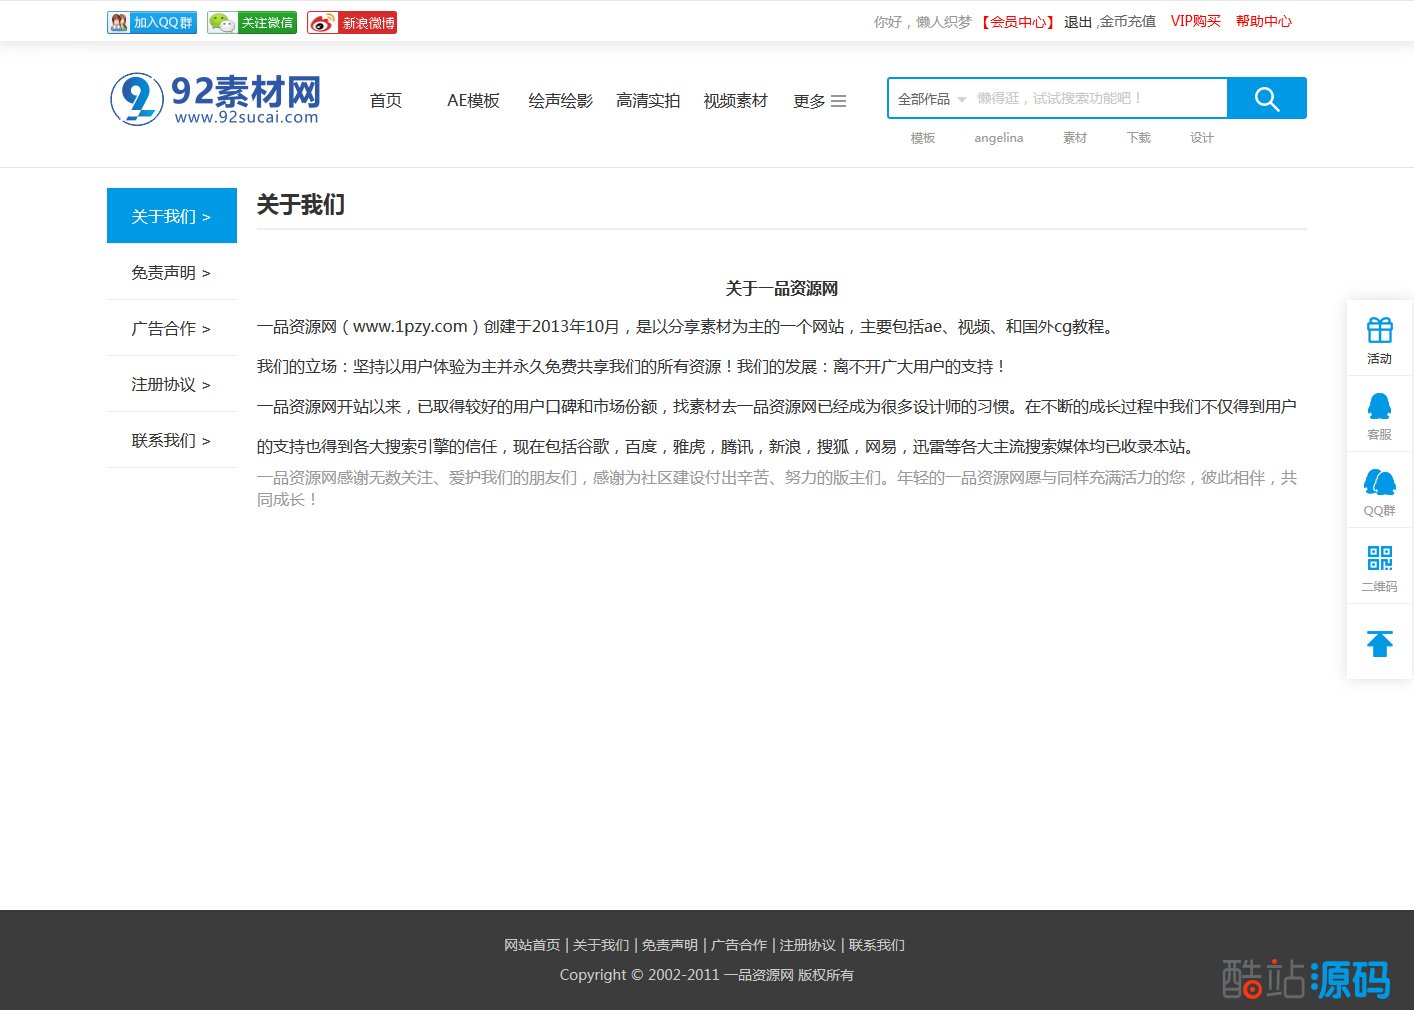Go to 视频素材 in navigation

(735, 101)
